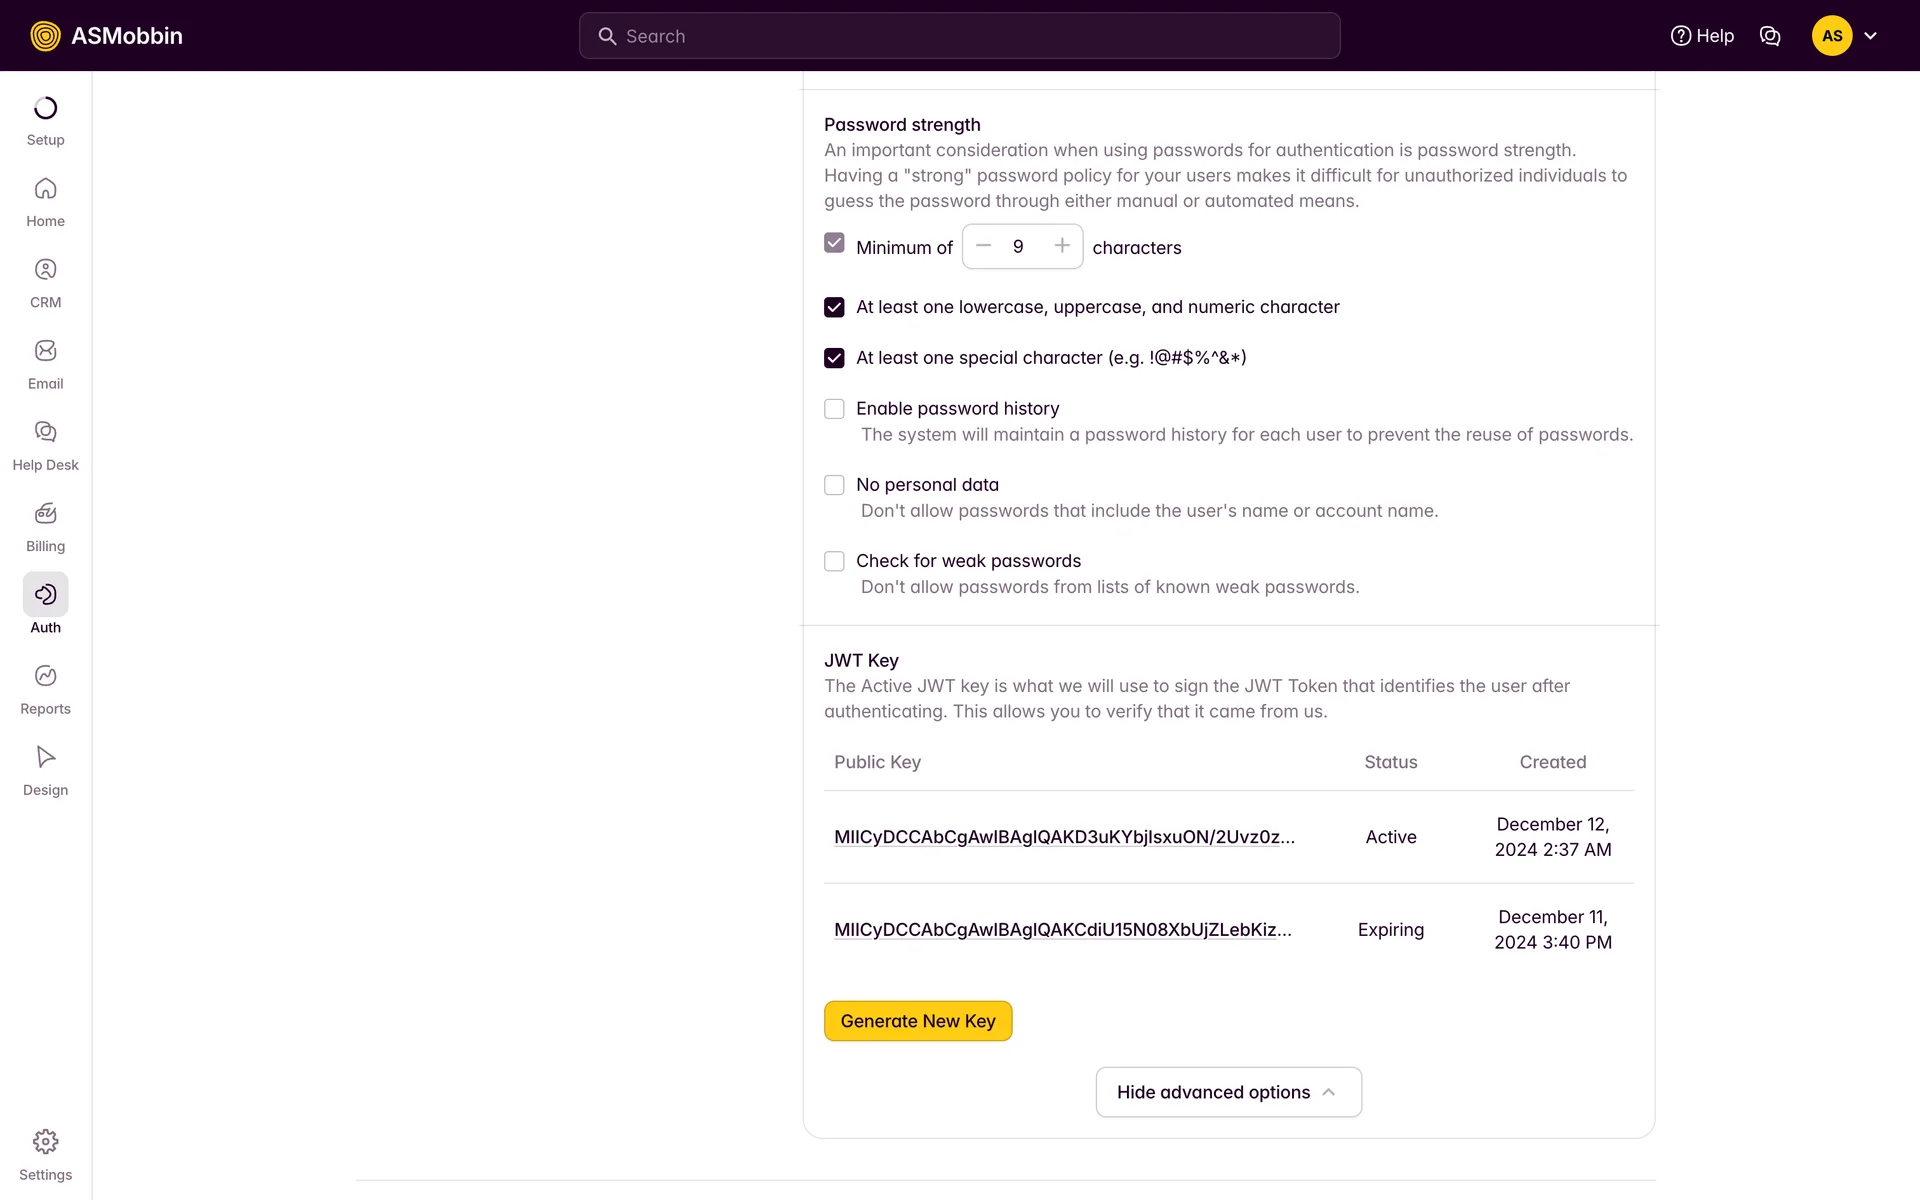The height and width of the screenshot is (1200, 1920).
Task: Increase minimum characters with plus button
Action: 1062,246
